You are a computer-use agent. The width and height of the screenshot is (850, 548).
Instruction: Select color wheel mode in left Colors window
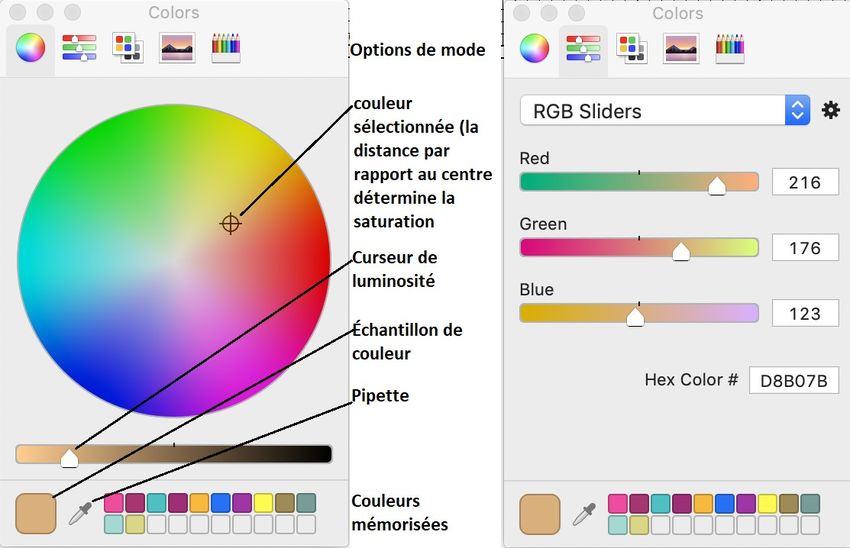[x=30, y=48]
